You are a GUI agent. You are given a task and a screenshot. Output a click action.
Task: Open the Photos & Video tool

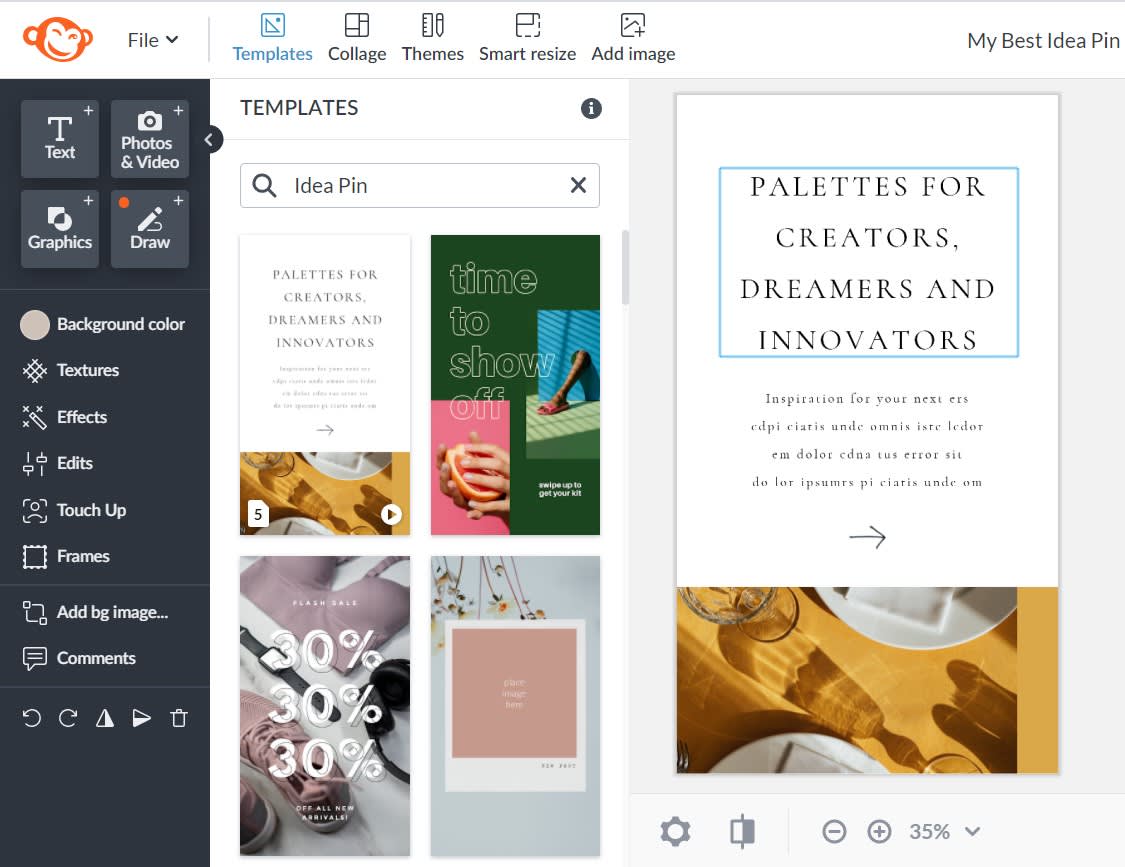tap(150, 139)
